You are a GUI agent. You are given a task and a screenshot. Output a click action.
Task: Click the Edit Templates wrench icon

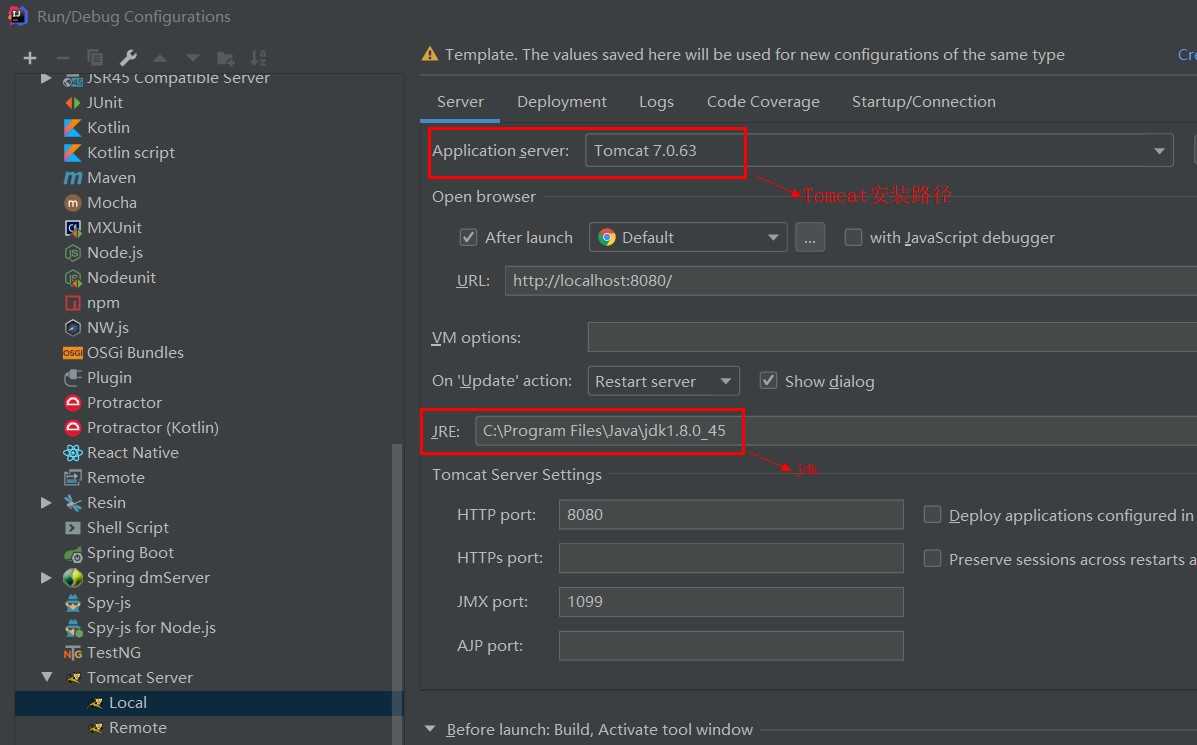(128, 58)
